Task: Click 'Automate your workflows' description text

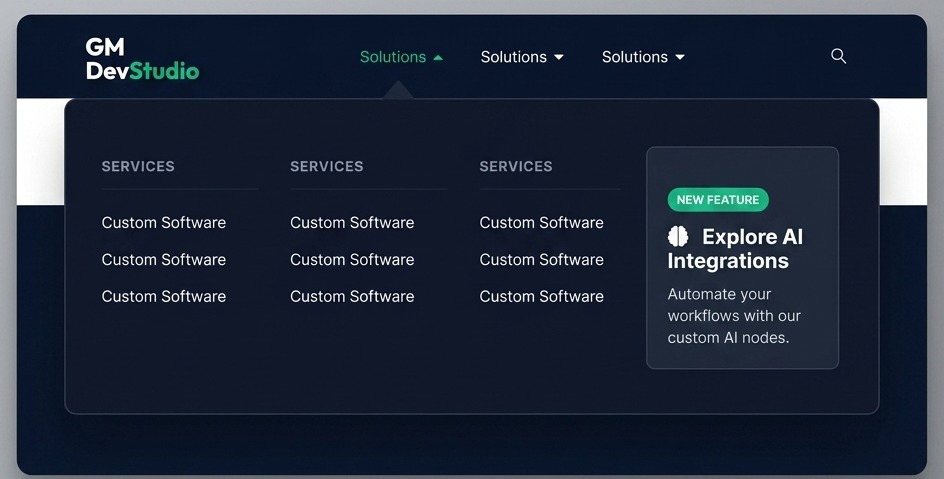Action: click(x=734, y=316)
